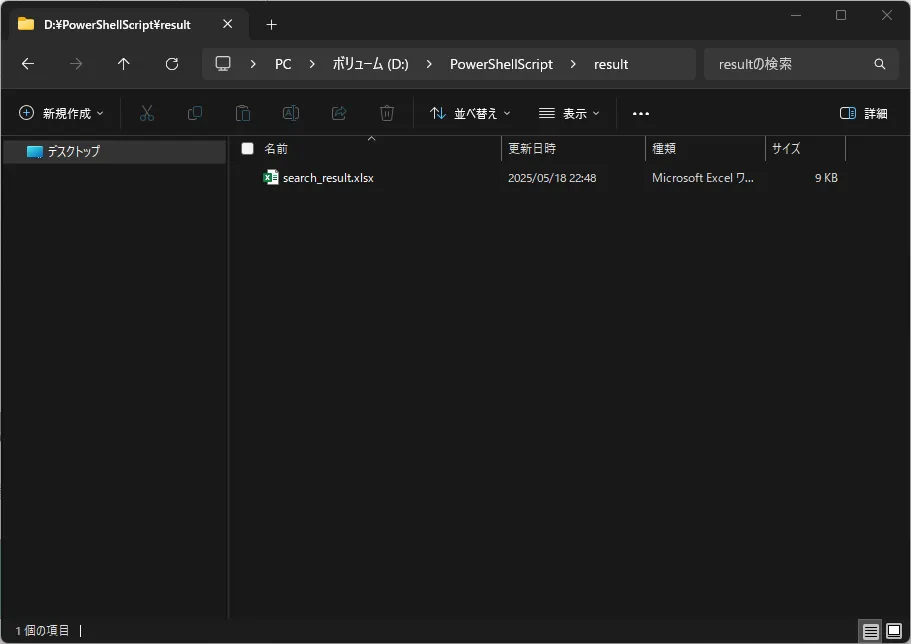
Task: Click the Microsoft Excel type cell
Action: pos(702,178)
